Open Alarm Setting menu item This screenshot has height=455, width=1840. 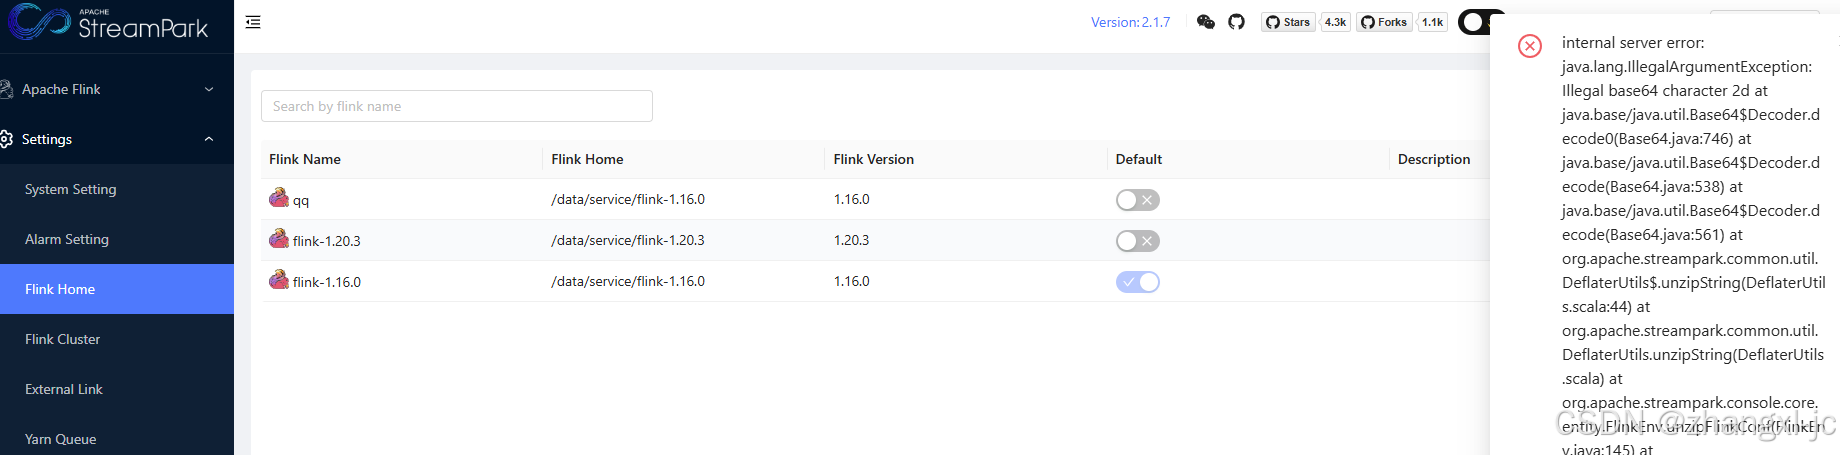[117, 239]
